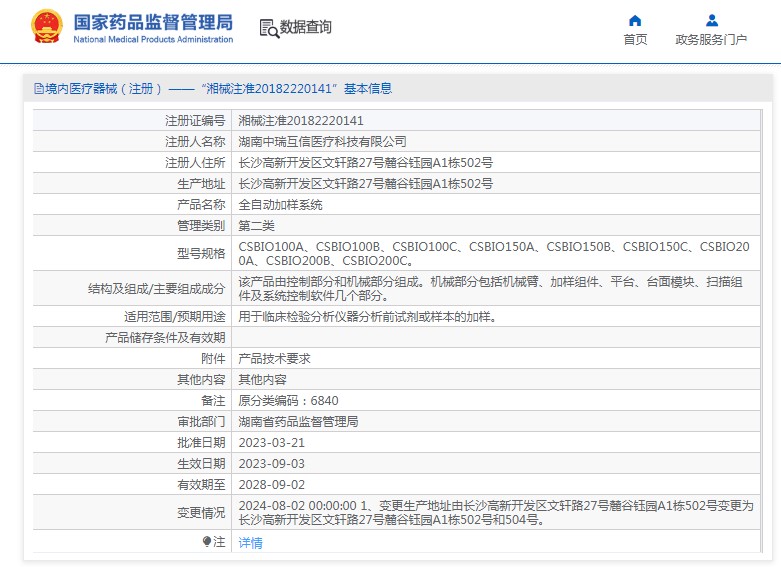This screenshot has height=567, width=781.
Task: Click the user icon above 政务服务门户
Action: tap(712, 20)
